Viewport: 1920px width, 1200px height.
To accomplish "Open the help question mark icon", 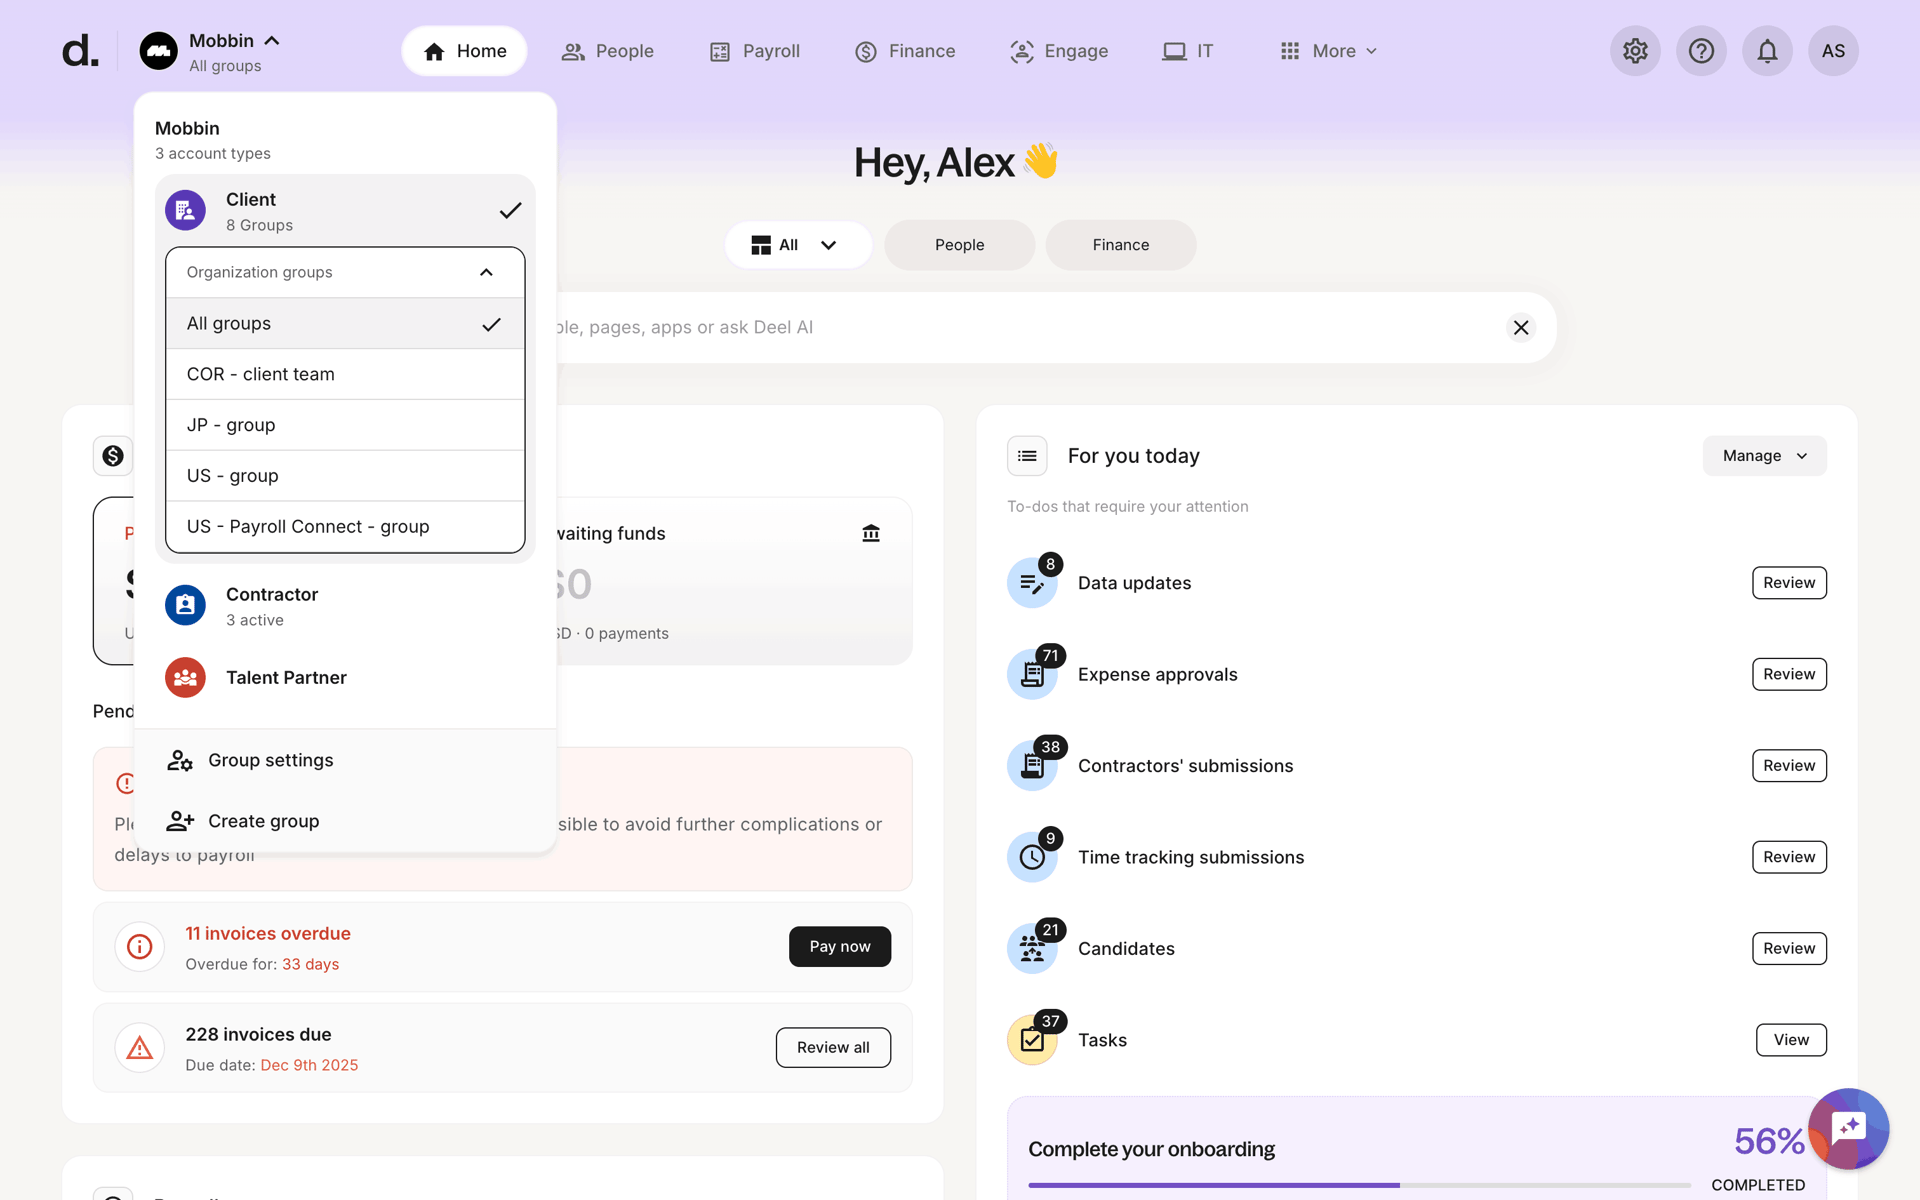I will [1701, 51].
